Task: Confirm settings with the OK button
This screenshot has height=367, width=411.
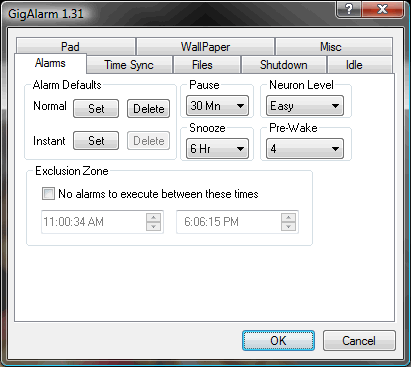Action: (278, 341)
